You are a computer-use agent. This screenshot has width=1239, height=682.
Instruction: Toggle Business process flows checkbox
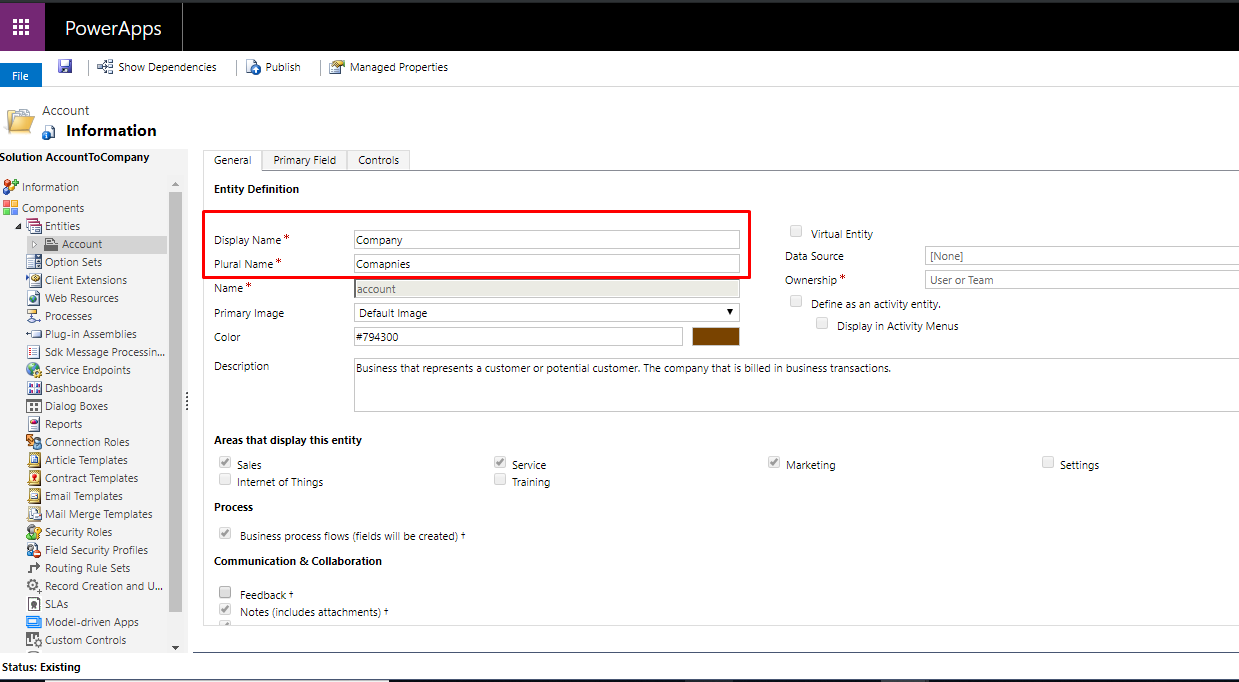click(x=225, y=534)
